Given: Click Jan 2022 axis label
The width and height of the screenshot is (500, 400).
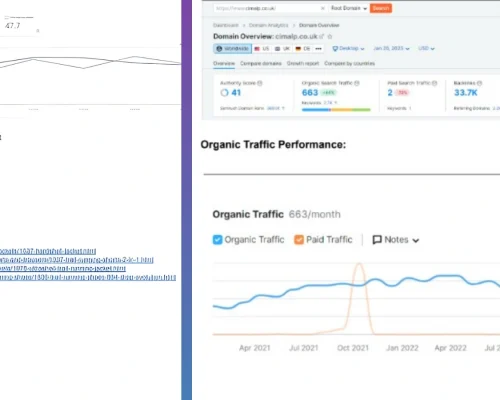Looking at the screenshot, I should coord(402,348).
